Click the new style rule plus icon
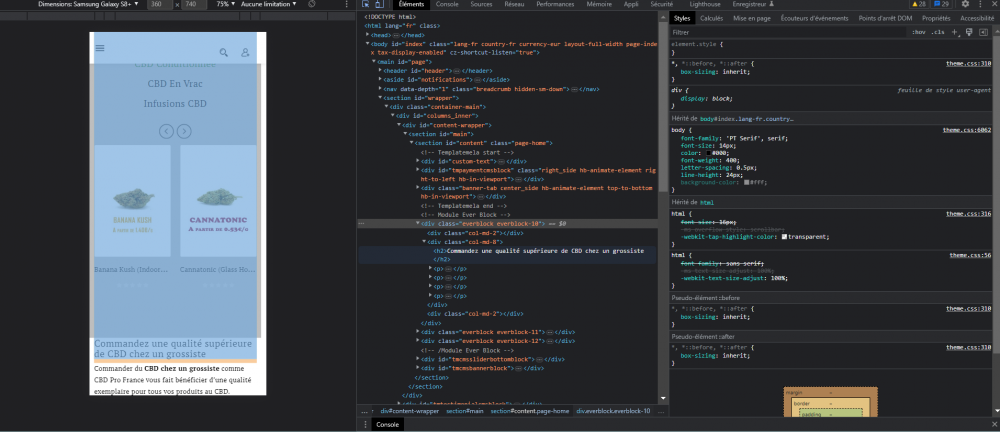The image size is (1000, 432). point(955,32)
